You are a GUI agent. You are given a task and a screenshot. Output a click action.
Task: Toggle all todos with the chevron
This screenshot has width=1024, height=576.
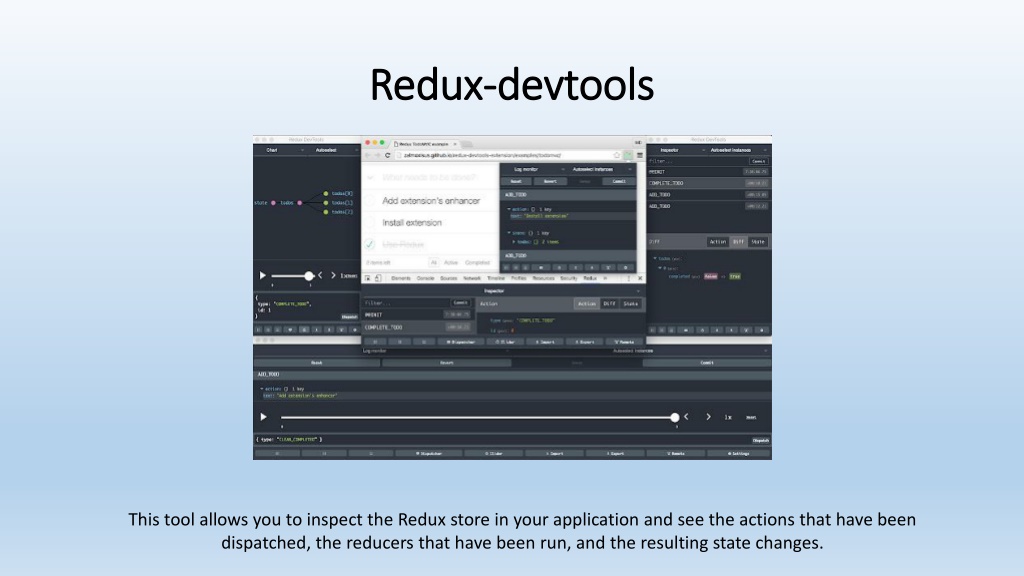click(370, 178)
